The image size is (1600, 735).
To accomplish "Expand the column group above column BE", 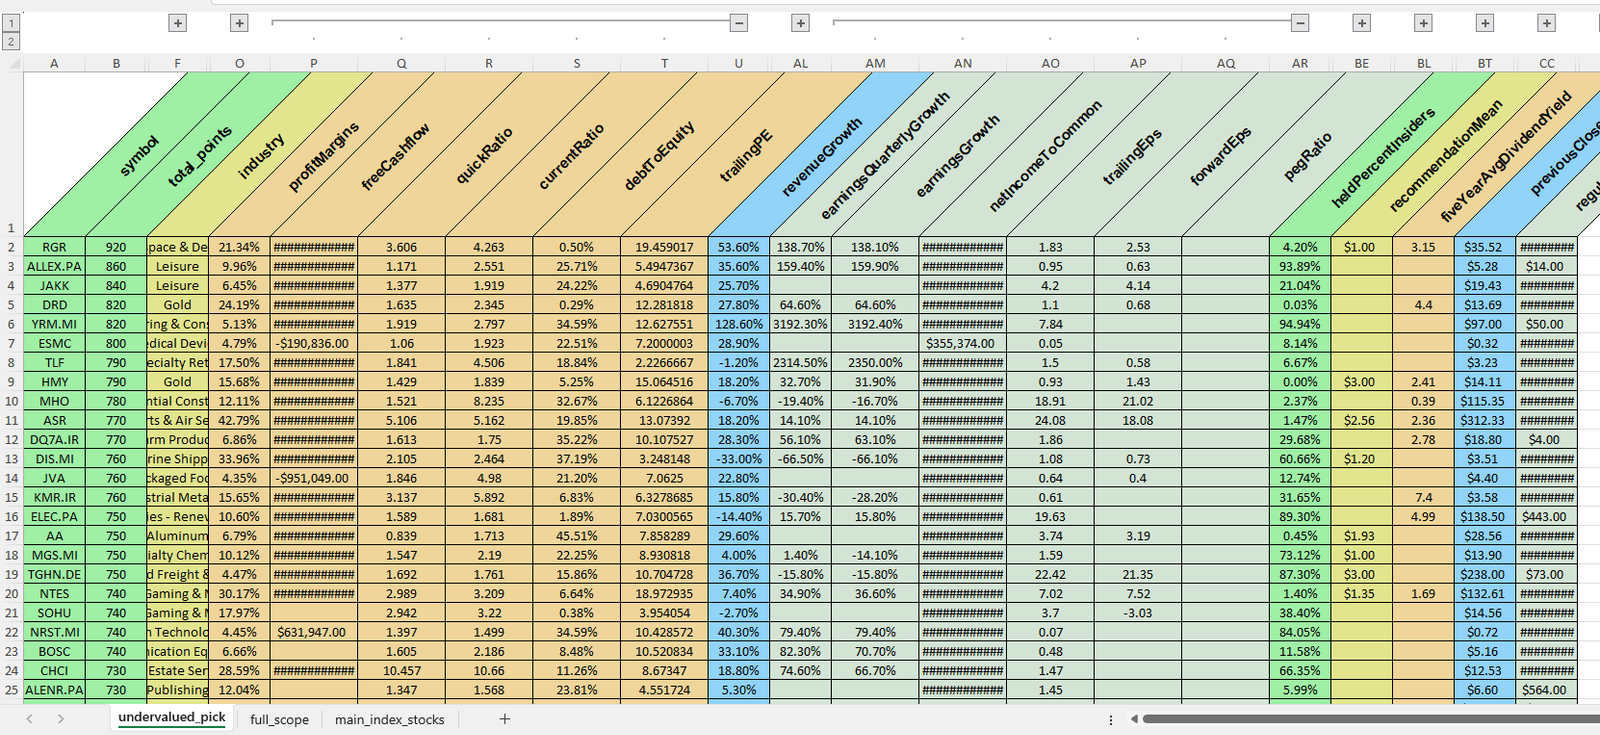I will [1362, 23].
